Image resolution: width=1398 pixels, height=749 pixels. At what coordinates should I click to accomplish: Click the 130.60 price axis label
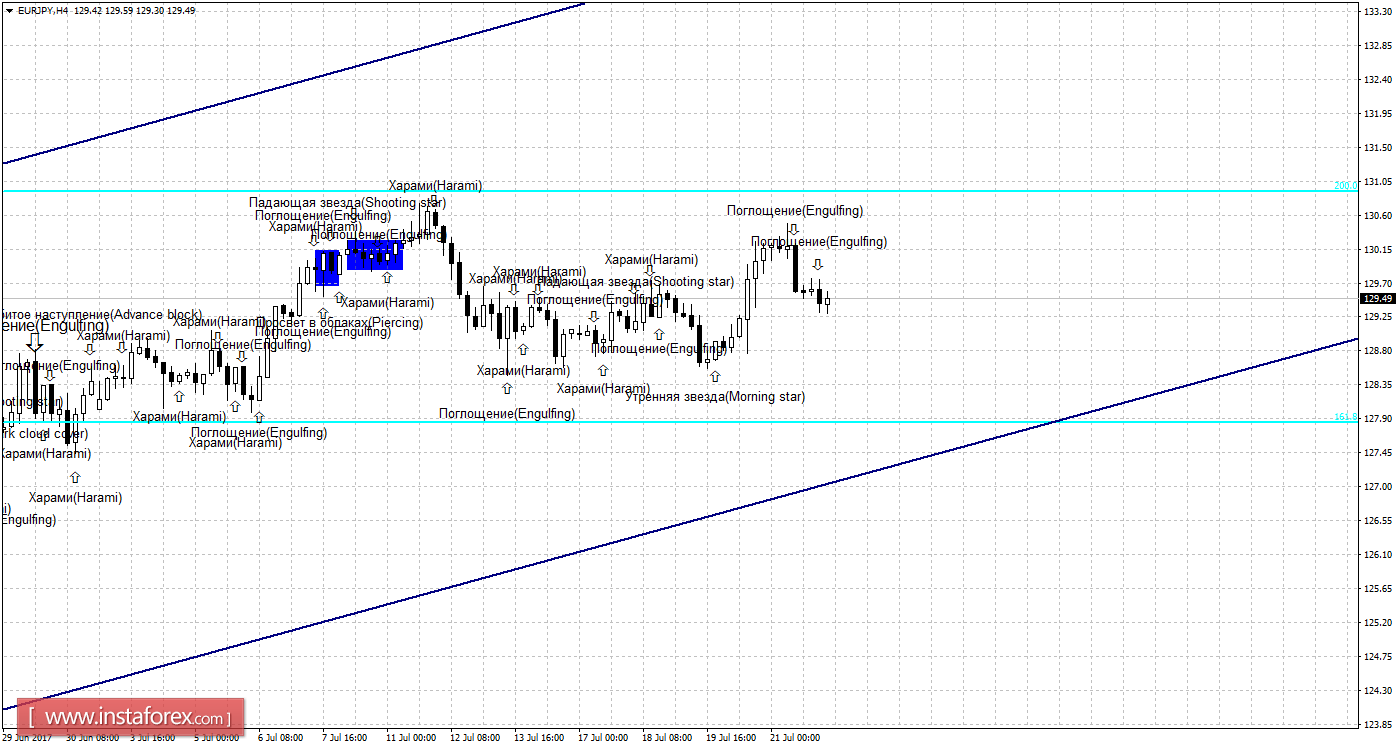click(x=1377, y=216)
